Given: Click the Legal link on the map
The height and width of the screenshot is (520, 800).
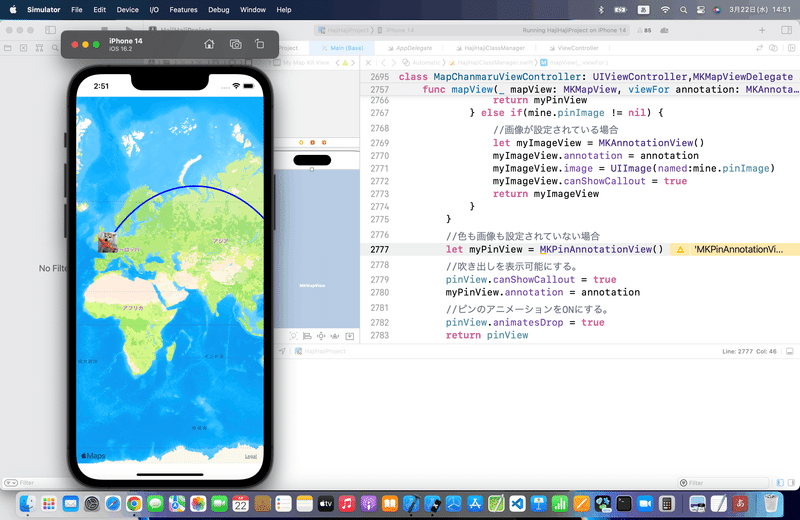Looking at the screenshot, I should tap(251, 457).
